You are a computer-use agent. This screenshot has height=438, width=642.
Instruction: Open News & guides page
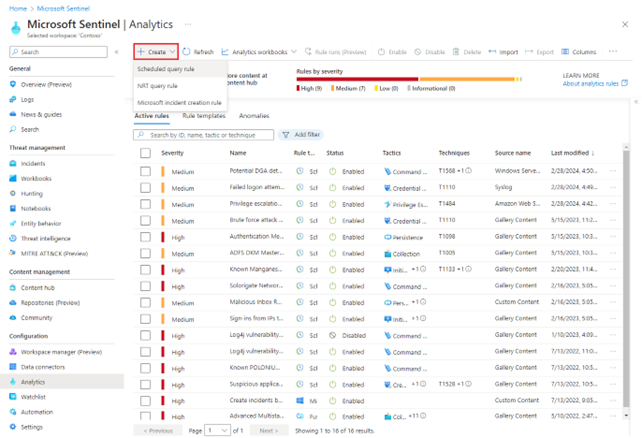(41, 114)
